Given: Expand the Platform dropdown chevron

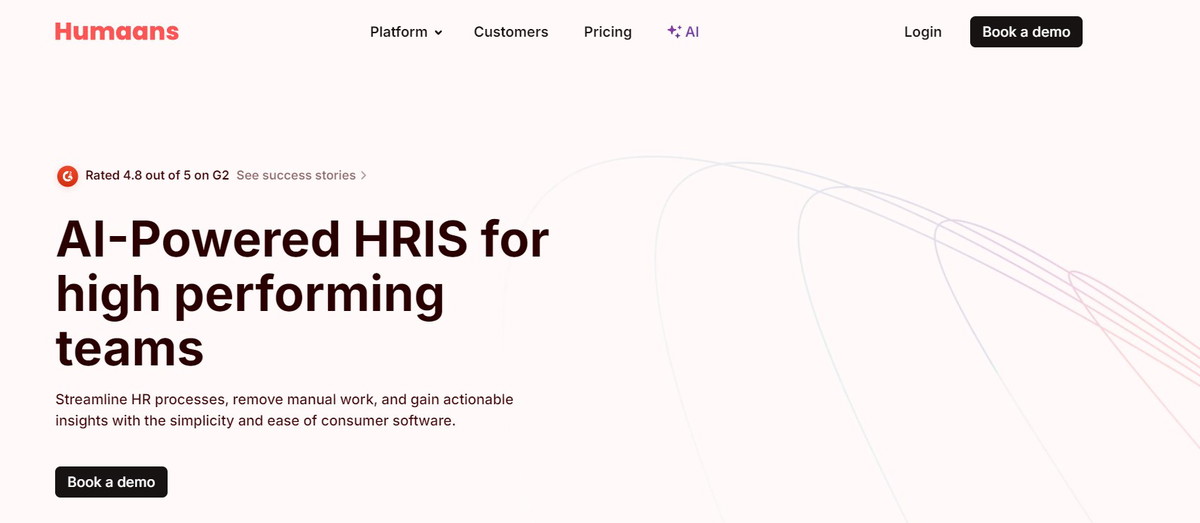Looking at the screenshot, I should tap(438, 33).
